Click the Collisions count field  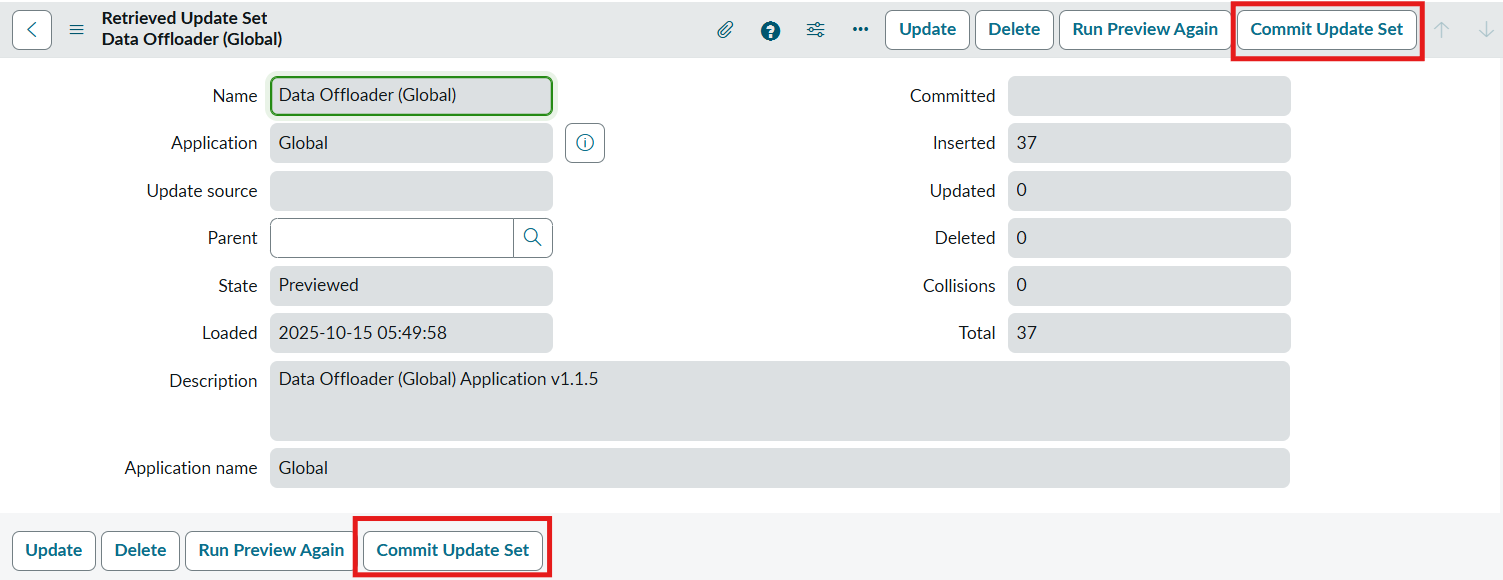click(x=1149, y=286)
